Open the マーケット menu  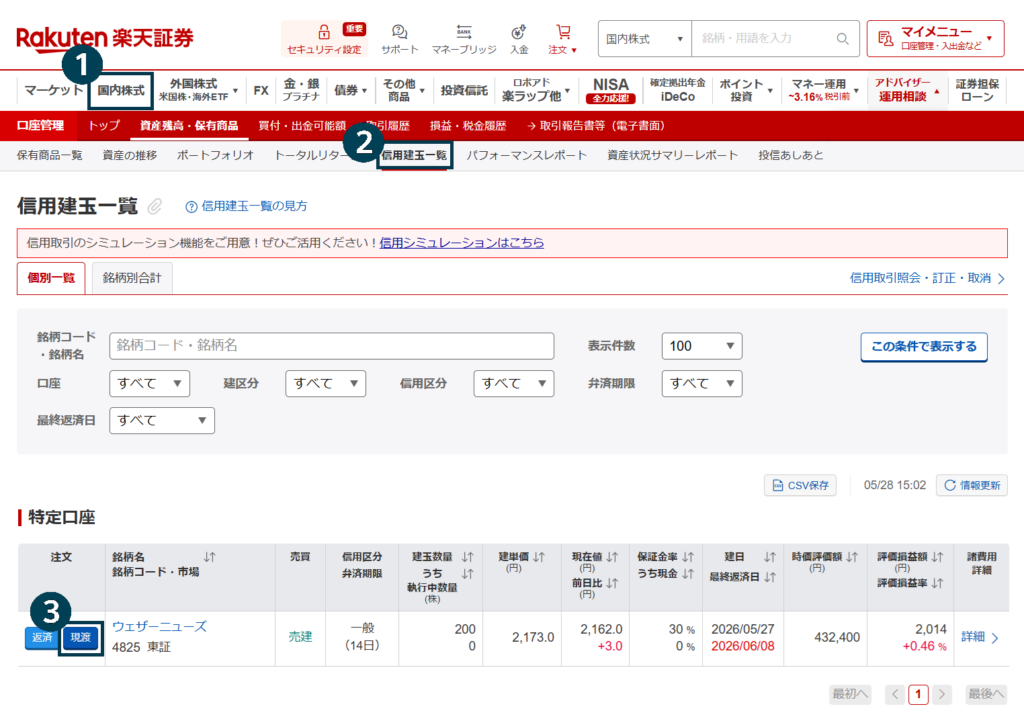(x=54, y=90)
